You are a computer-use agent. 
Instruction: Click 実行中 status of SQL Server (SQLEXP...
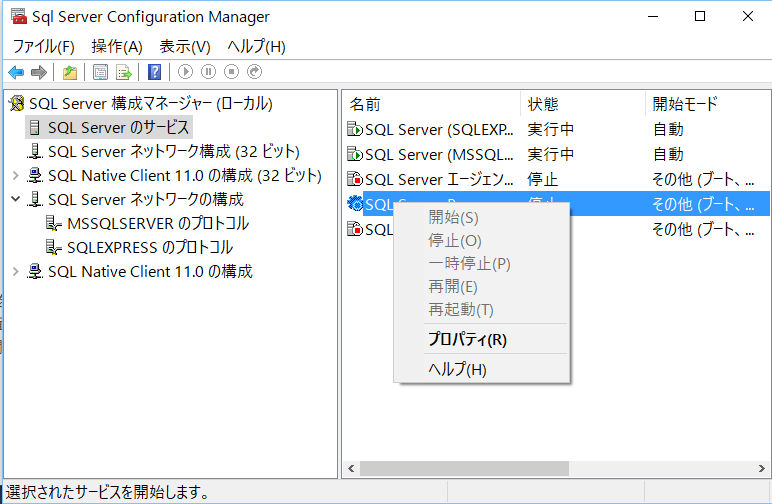[x=551, y=129]
